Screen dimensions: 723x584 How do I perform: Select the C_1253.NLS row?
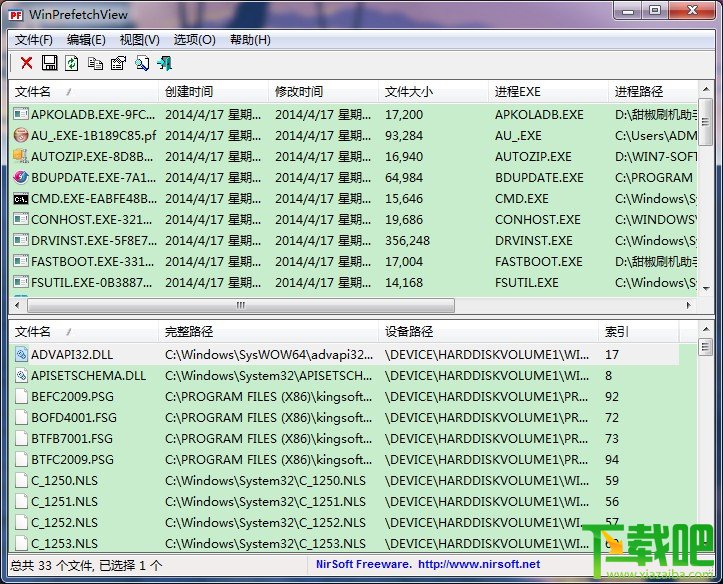tap(344, 543)
